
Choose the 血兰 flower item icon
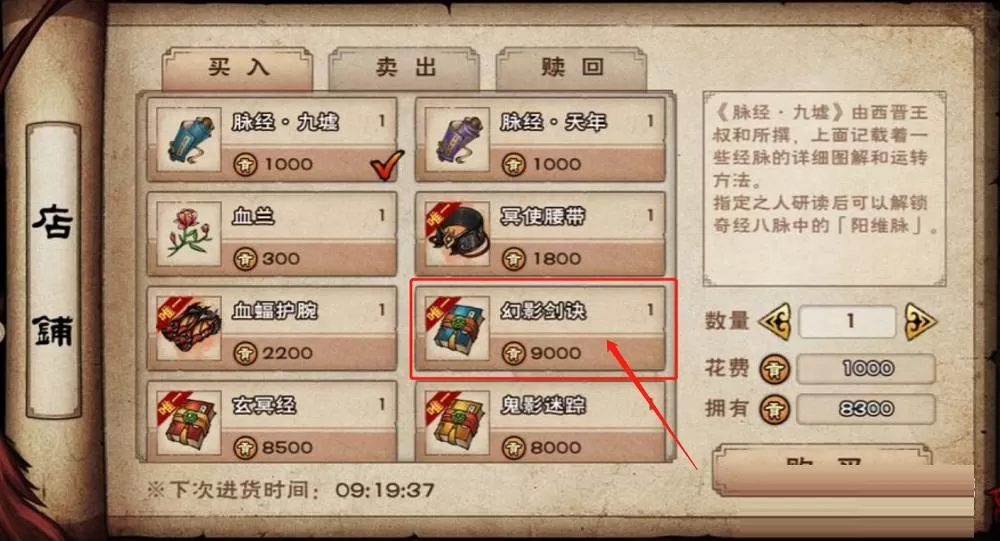189,233
